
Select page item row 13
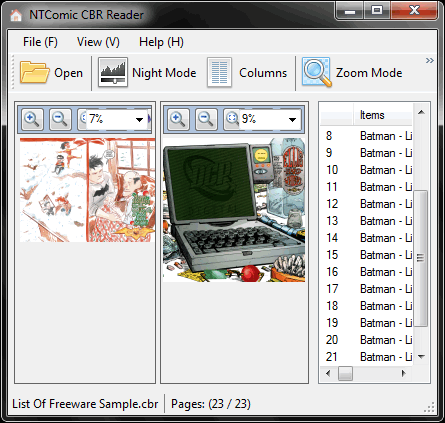pyautogui.click(x=366, y=221)
